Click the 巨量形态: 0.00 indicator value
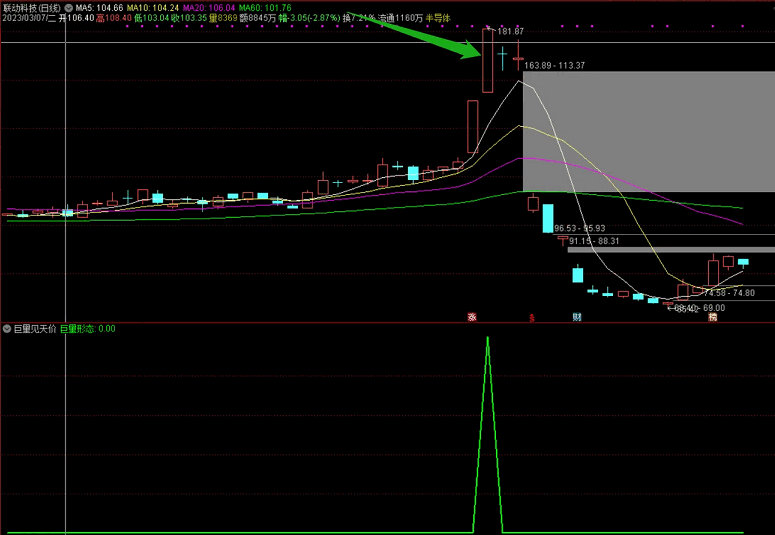The width and height of the screenshot is (775, 535). (88, 329)
